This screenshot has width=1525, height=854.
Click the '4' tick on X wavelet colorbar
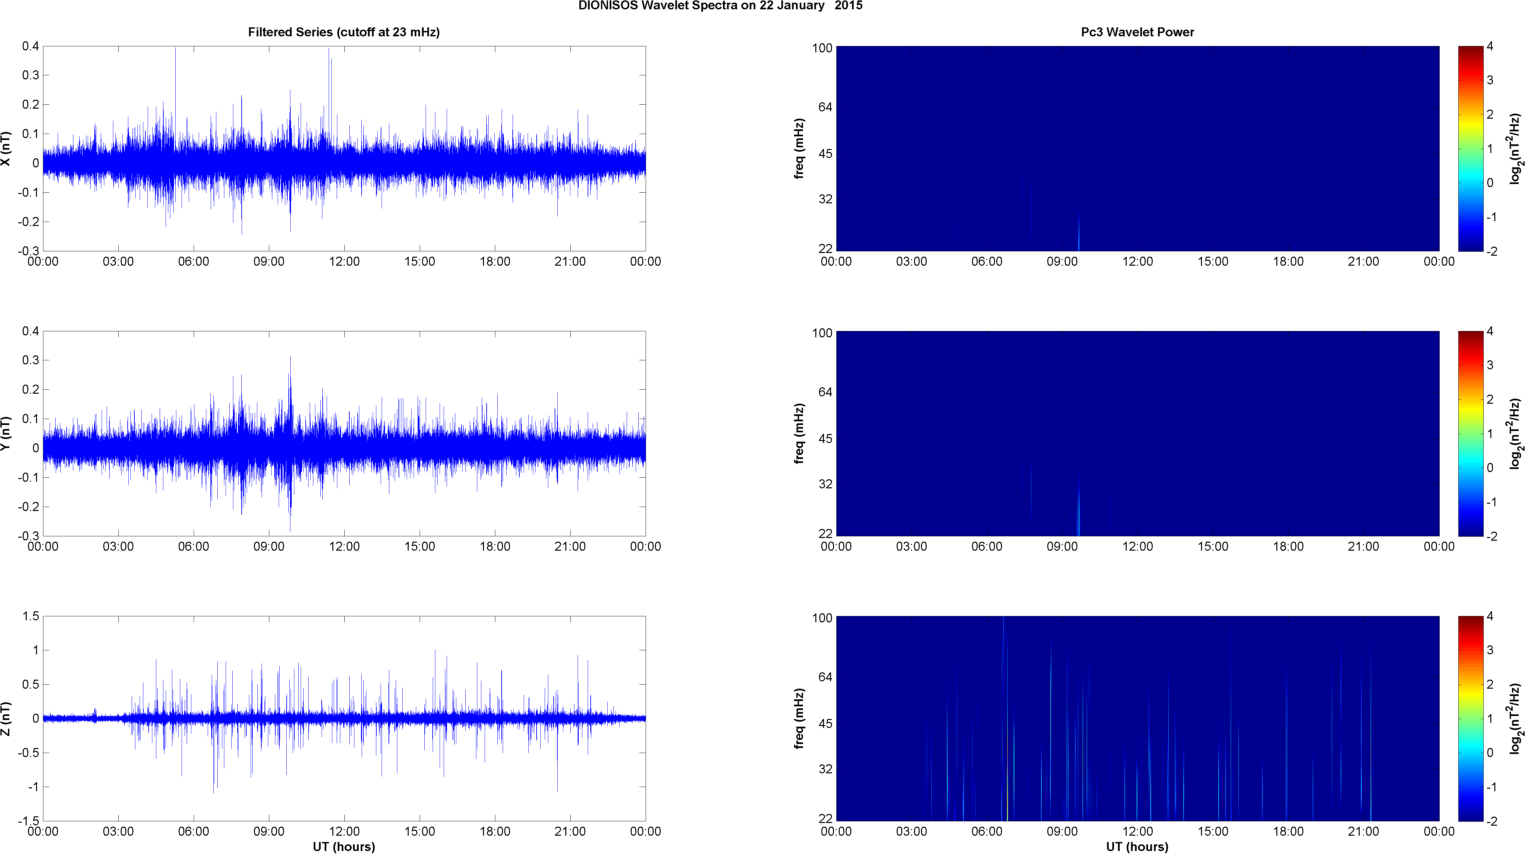tap(1490, 47)
